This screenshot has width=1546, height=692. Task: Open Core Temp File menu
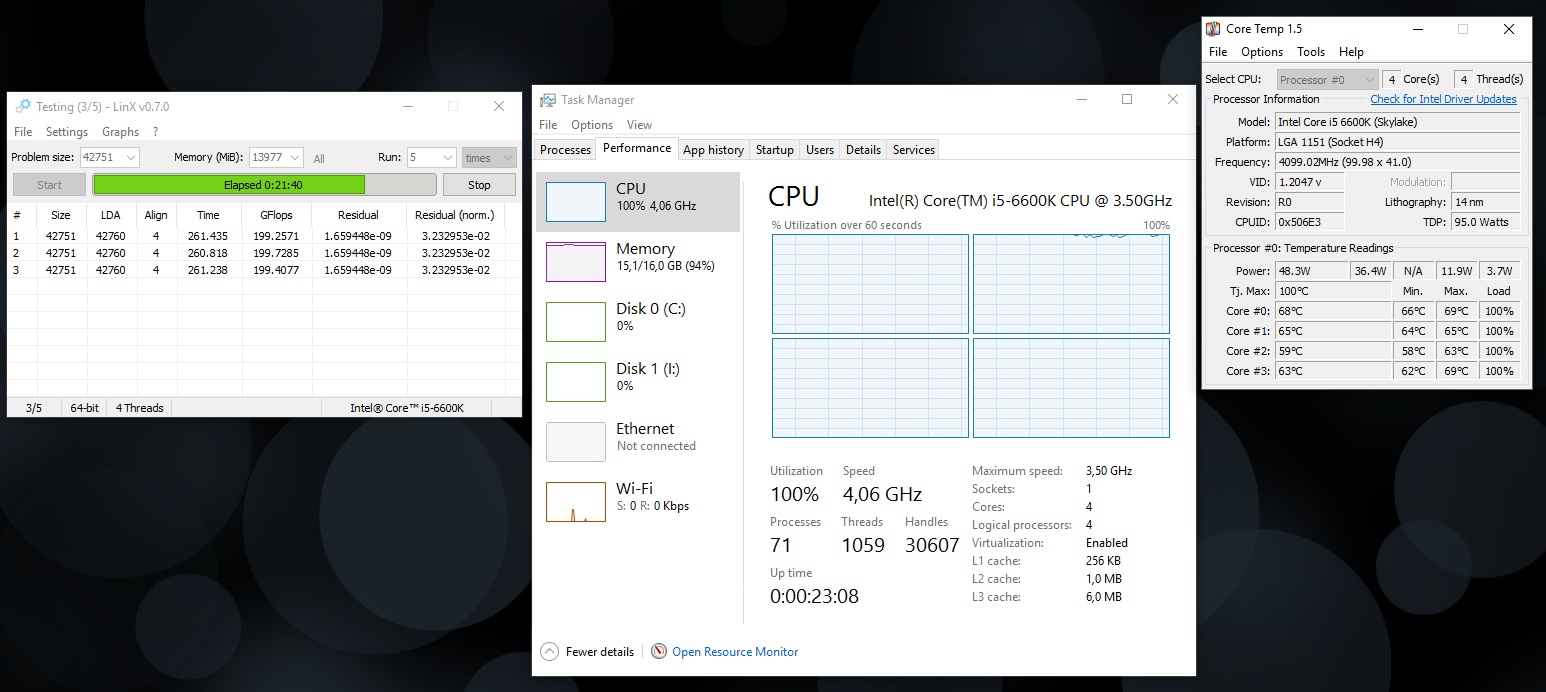(x=1217, y=52)
